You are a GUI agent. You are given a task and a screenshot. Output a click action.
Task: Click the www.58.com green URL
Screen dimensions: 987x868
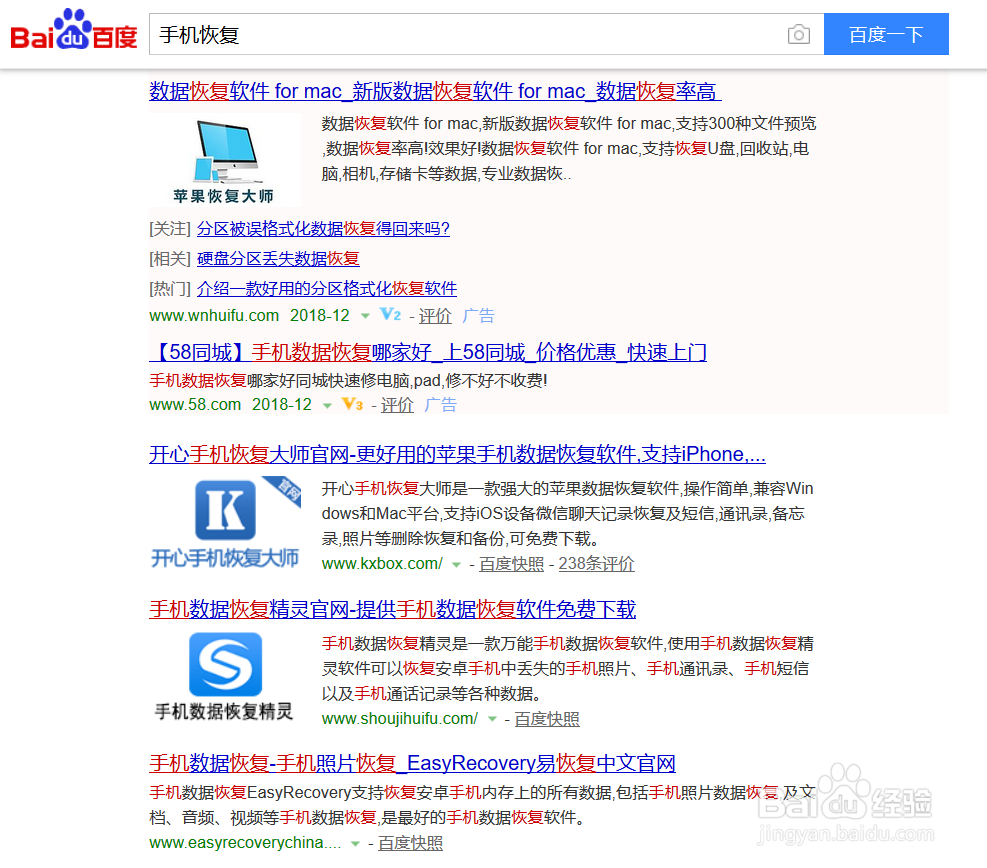coord(195,405)
